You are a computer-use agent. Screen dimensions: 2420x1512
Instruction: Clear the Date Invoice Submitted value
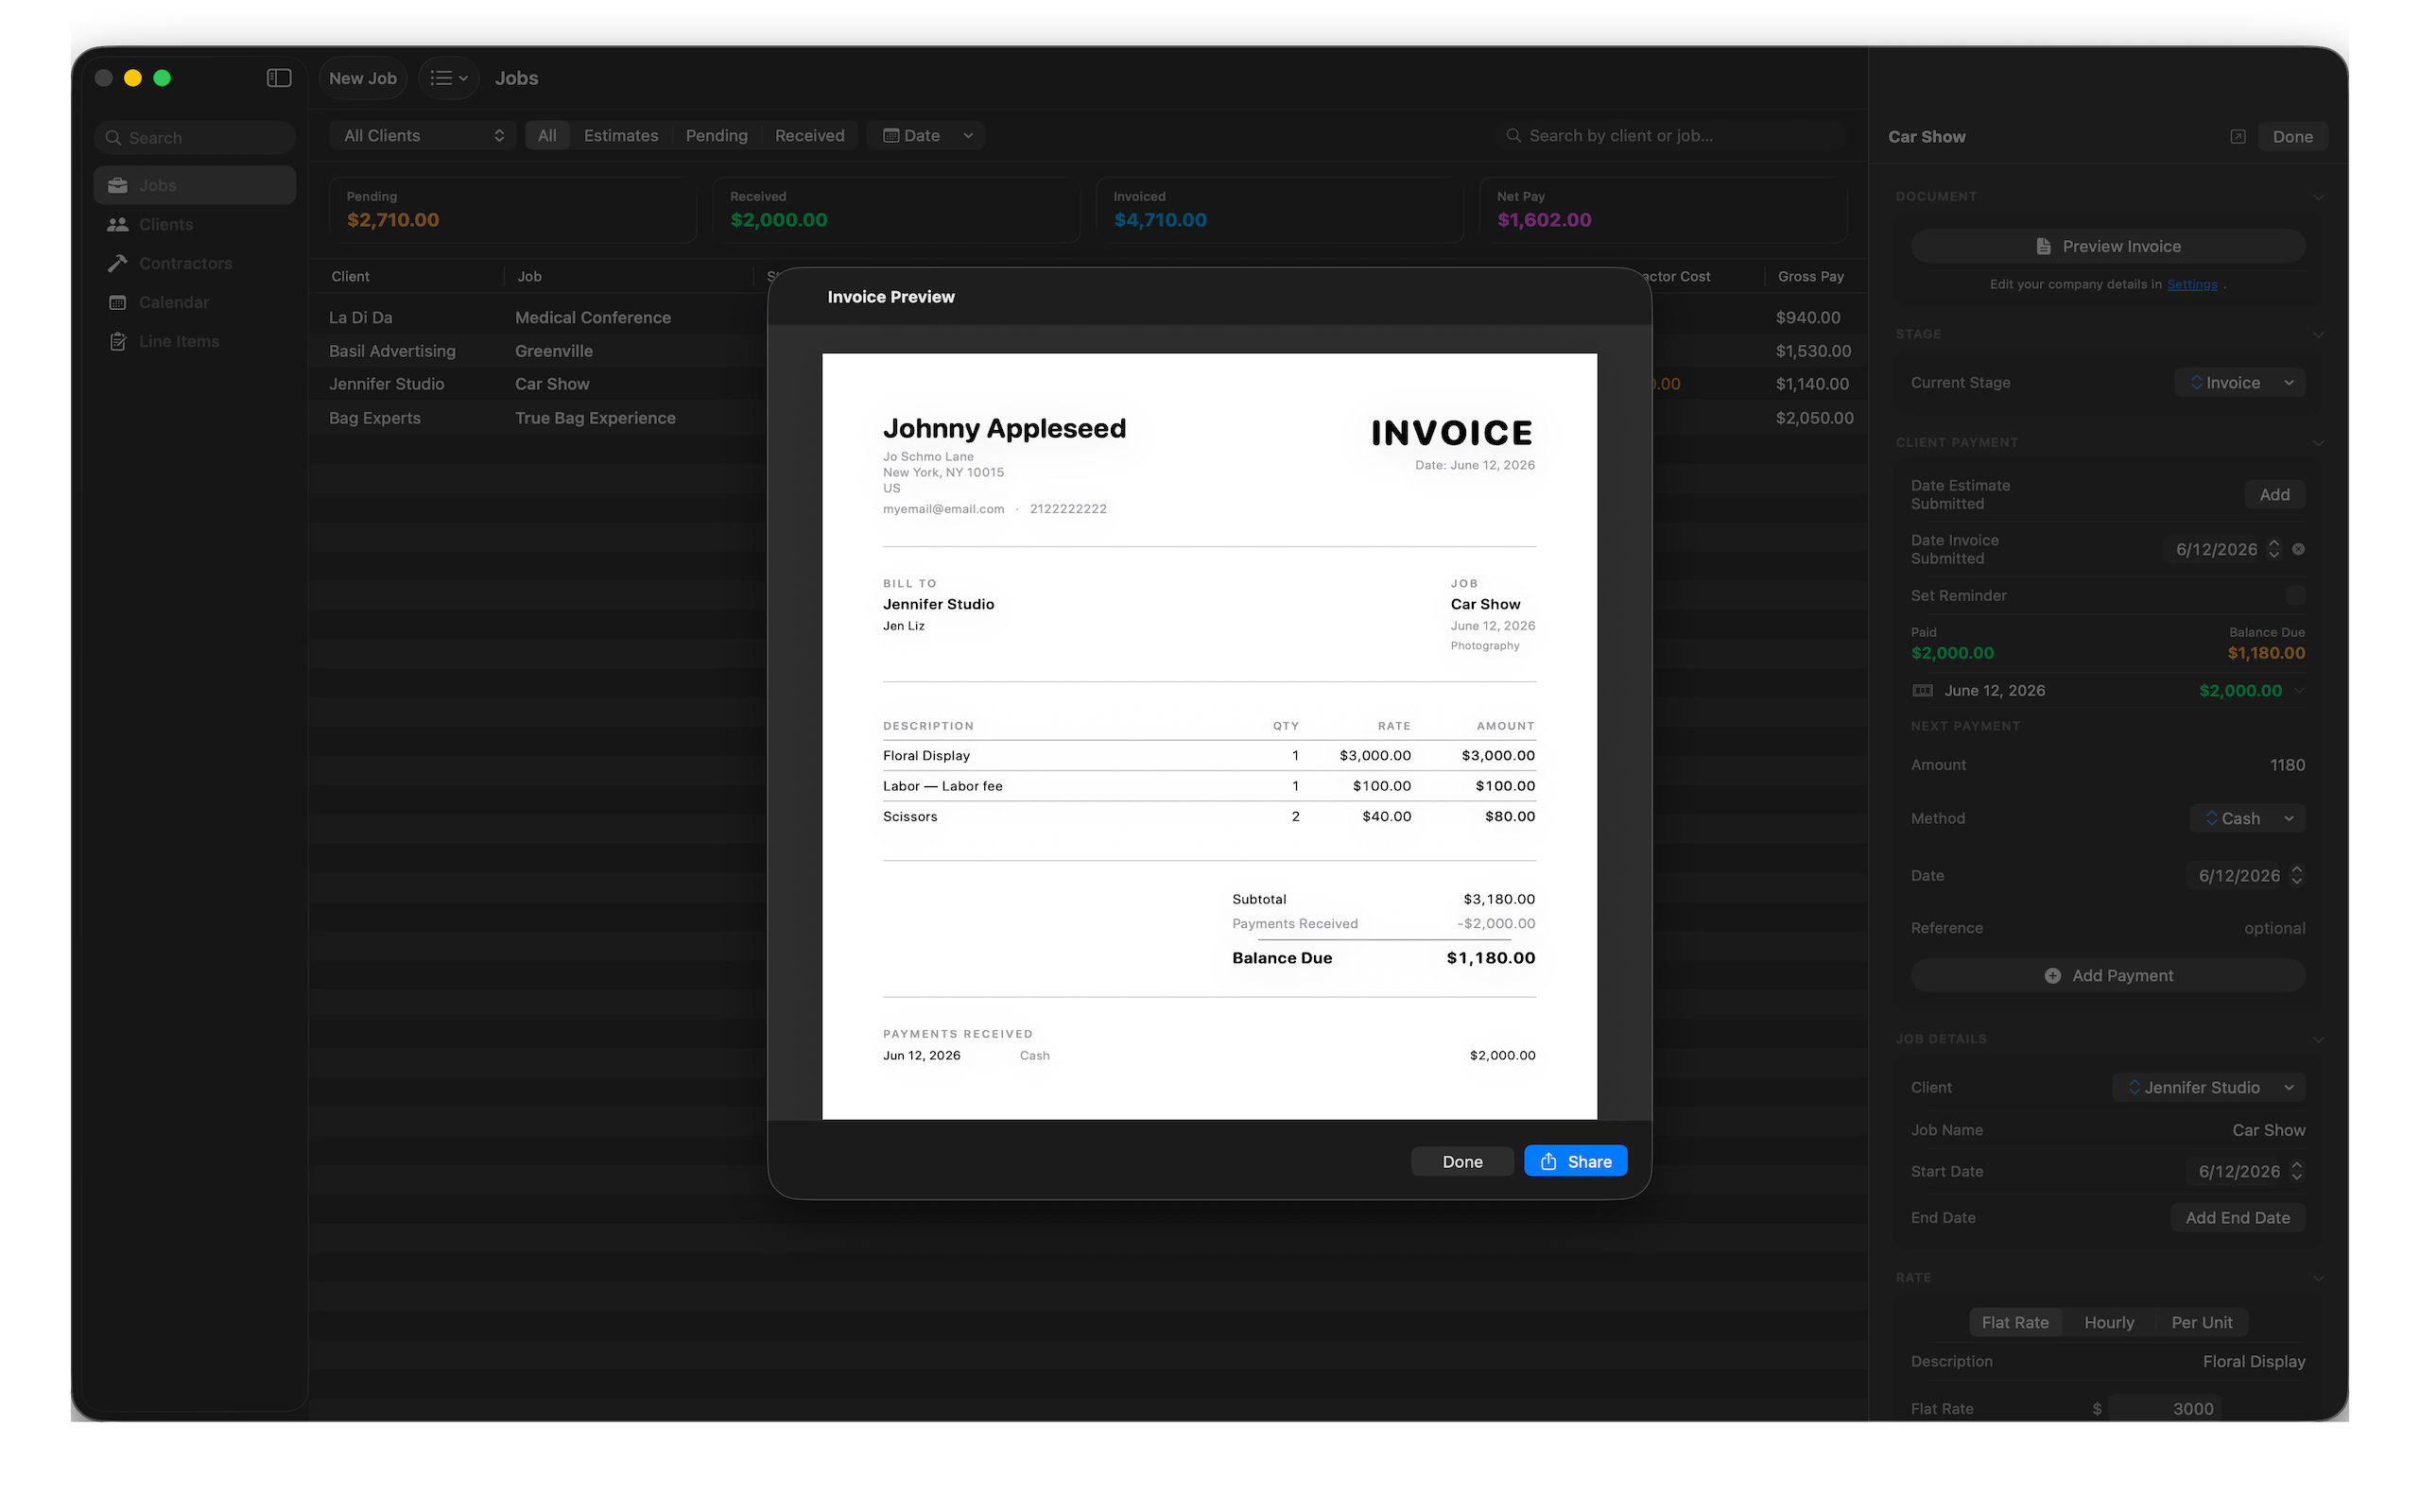point(2298,549)
